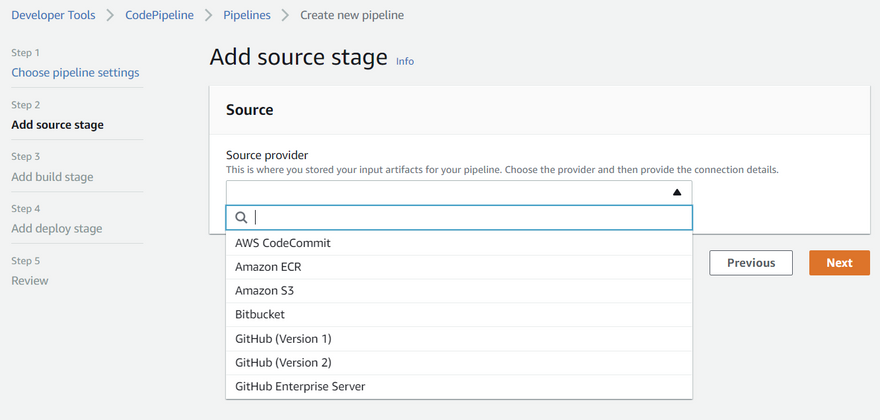Click inside the provider search field

click(470, 218)
